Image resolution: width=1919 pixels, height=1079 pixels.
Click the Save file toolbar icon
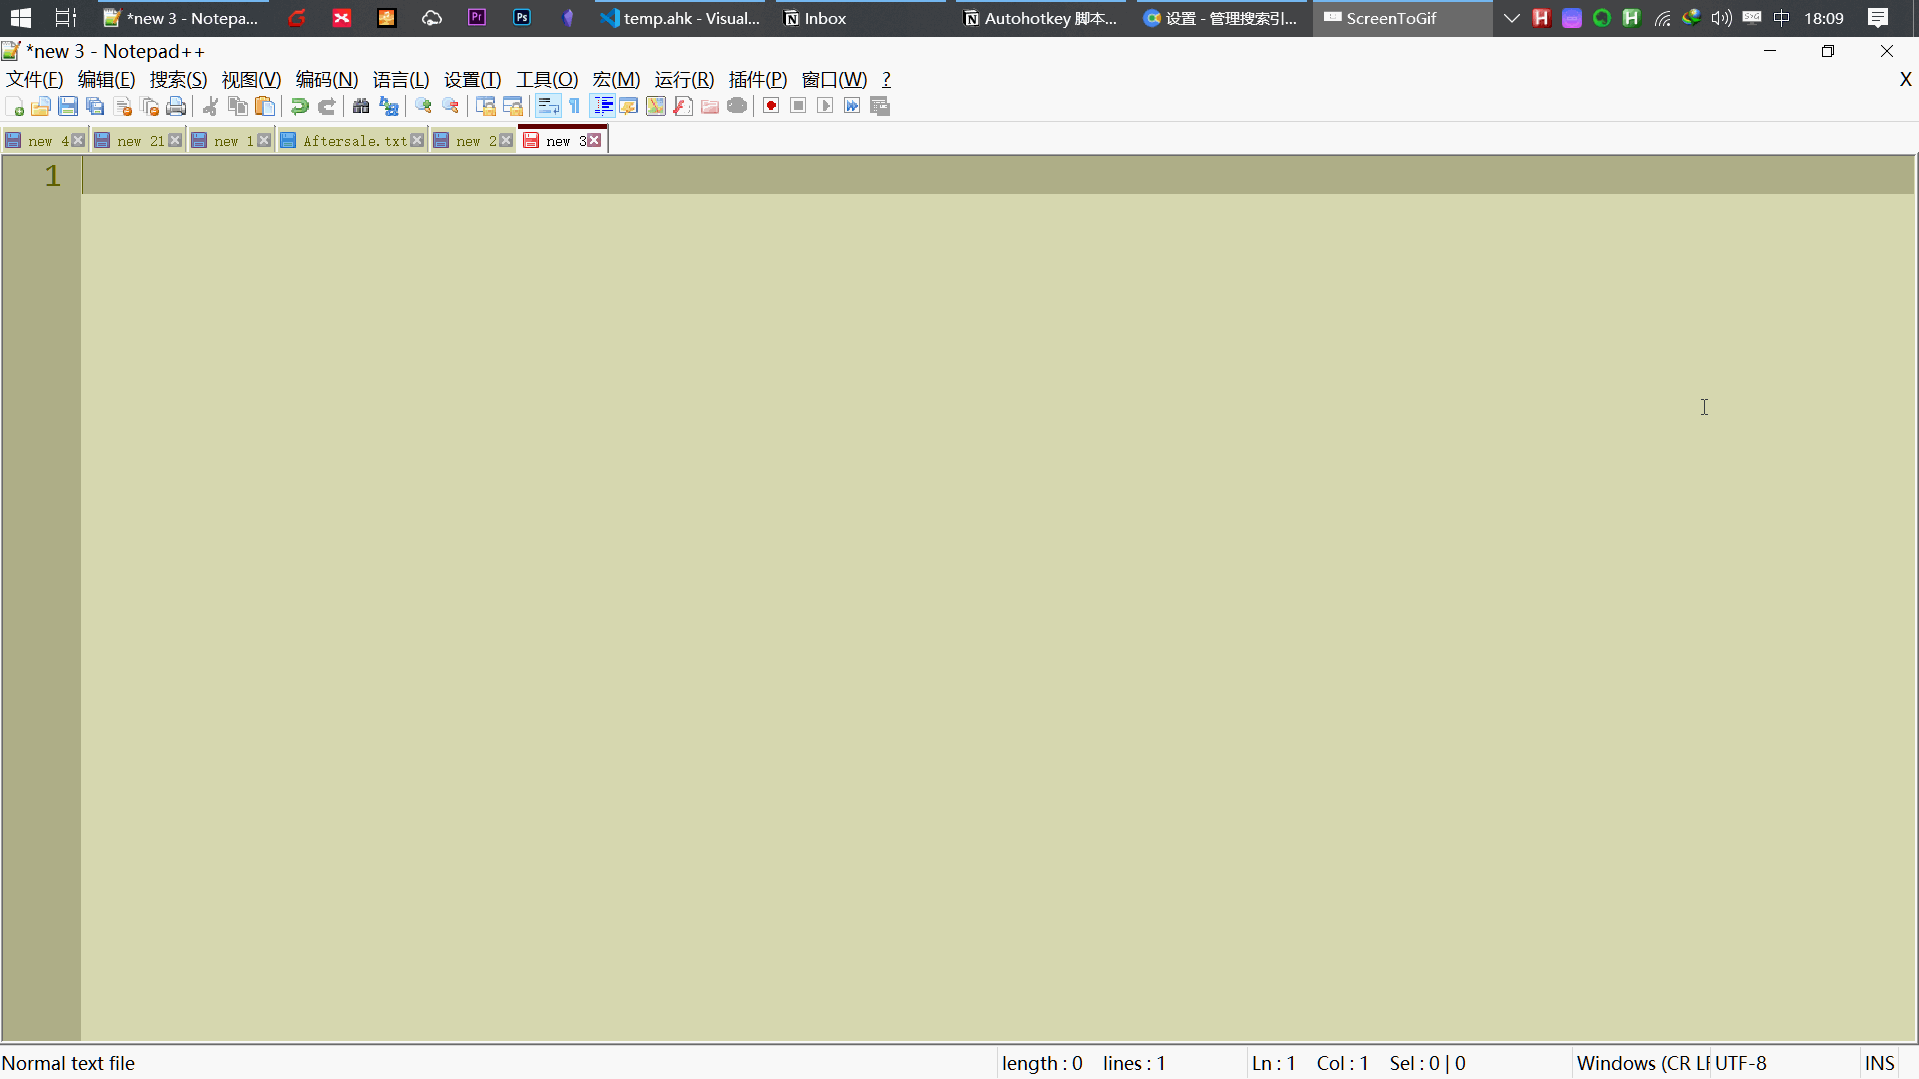tap(68, 107)
